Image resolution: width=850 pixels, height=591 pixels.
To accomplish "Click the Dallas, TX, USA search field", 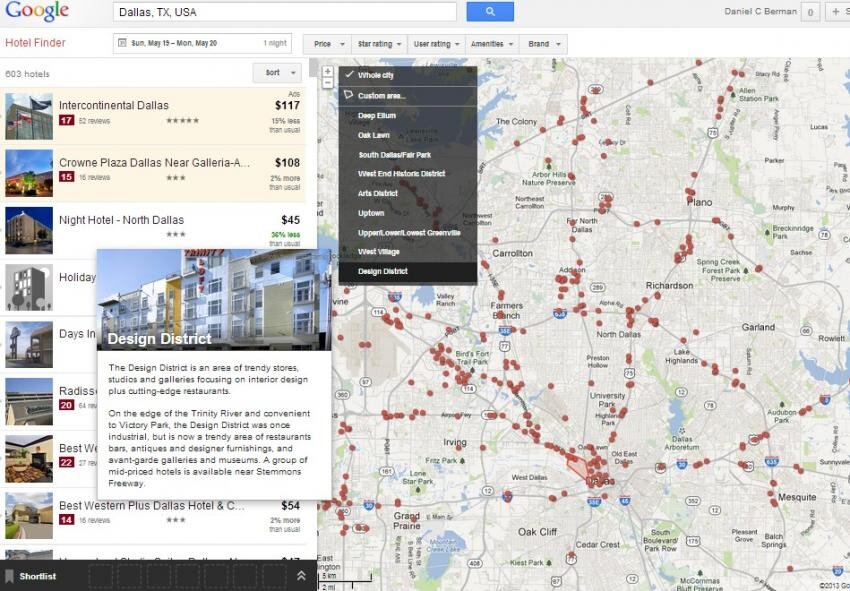I will point(285,12).
